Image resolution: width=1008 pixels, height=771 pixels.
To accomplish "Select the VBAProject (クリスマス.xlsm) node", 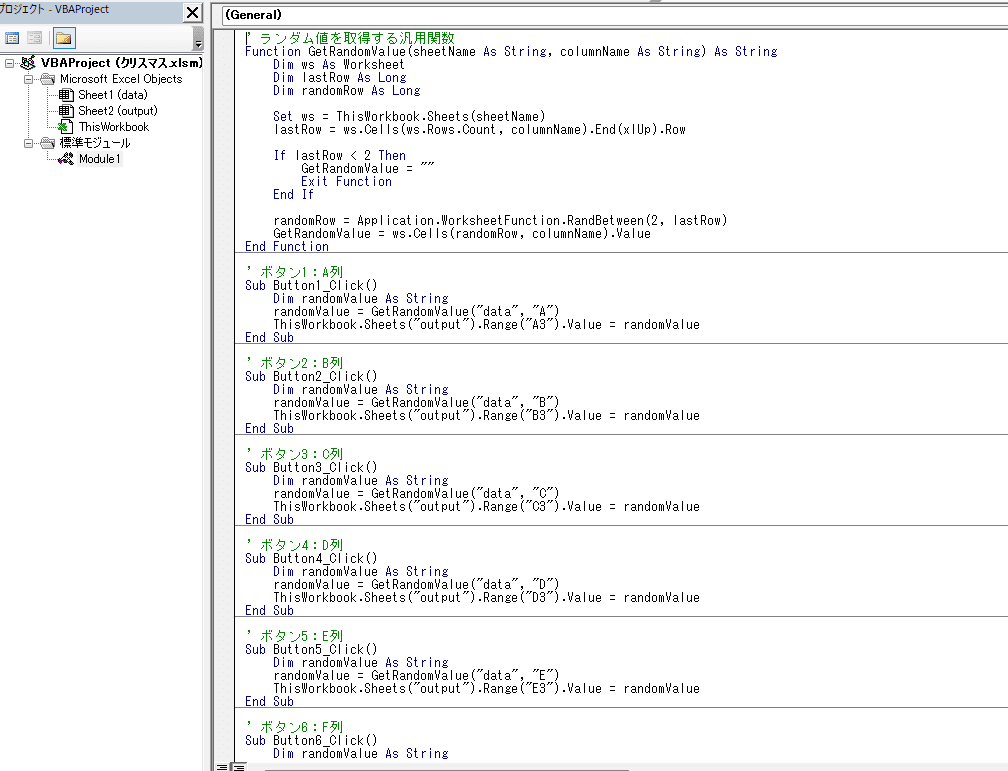I will pyautogui.click(x=122, y=63).
